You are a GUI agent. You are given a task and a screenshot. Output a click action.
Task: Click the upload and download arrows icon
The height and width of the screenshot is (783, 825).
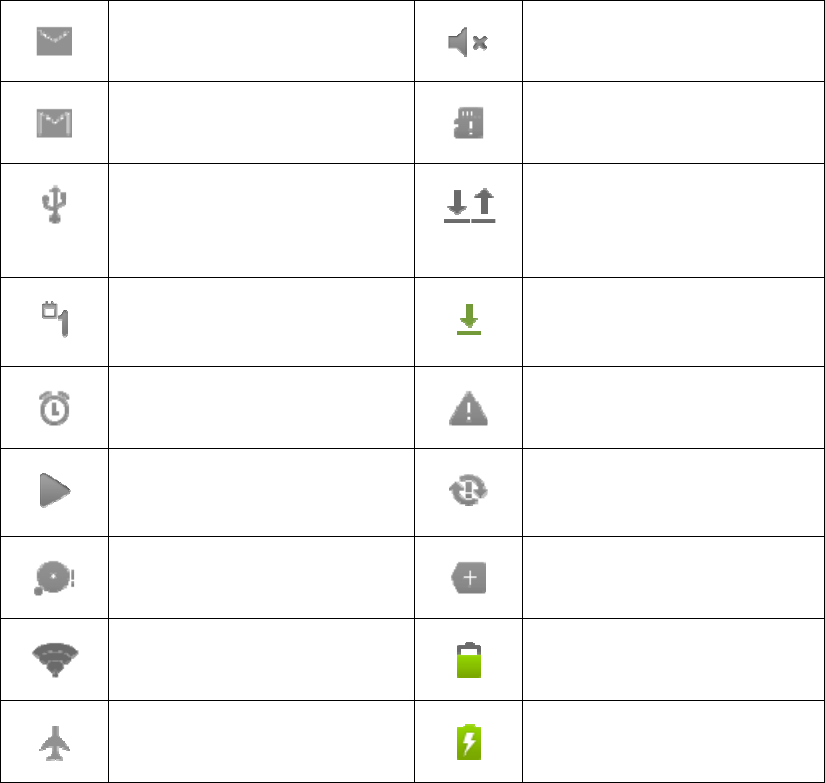pyautogui.click(x=469, y=205)
